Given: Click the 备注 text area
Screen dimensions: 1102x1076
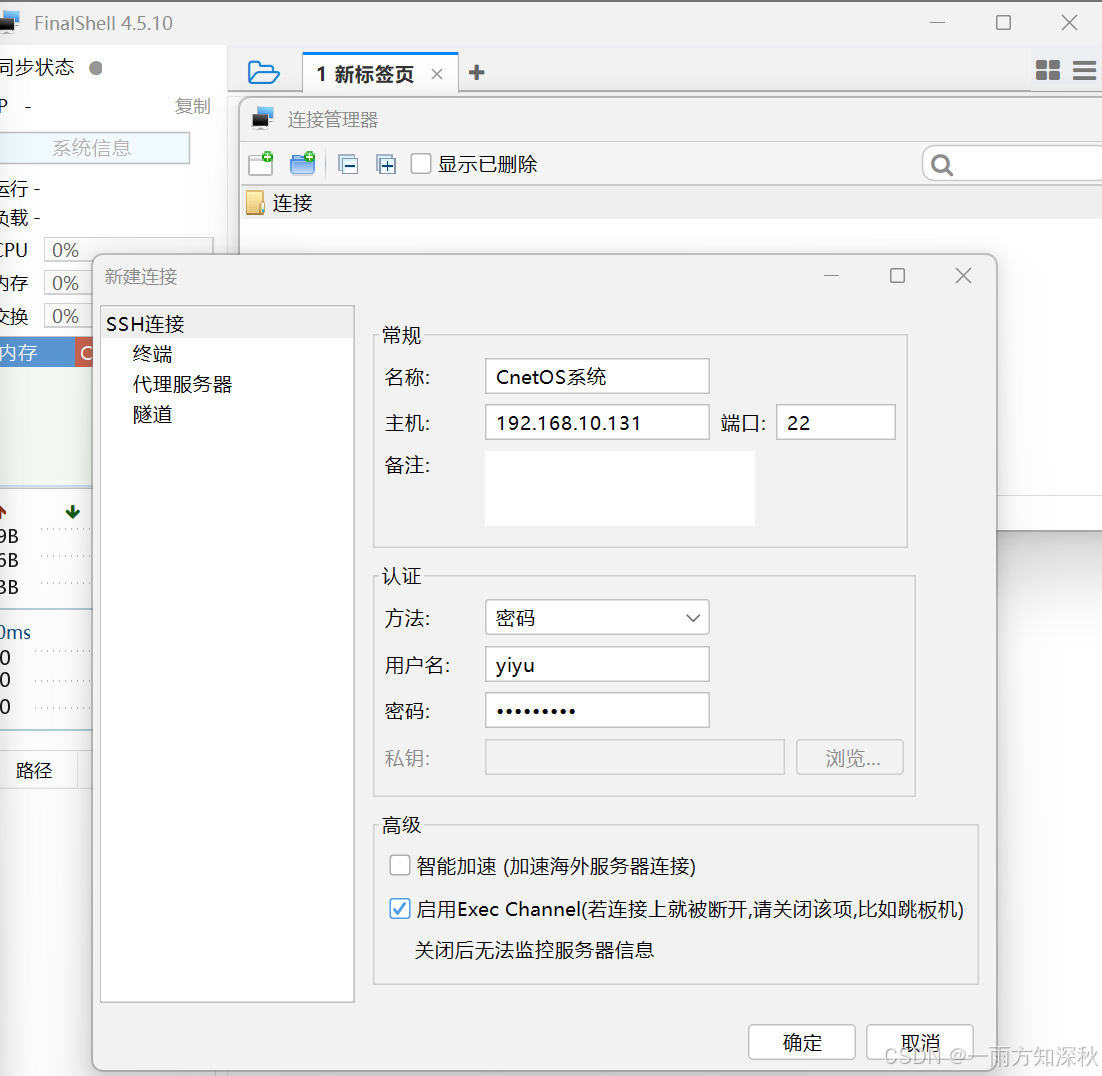Looking at the screenshot, I should 620,488.
